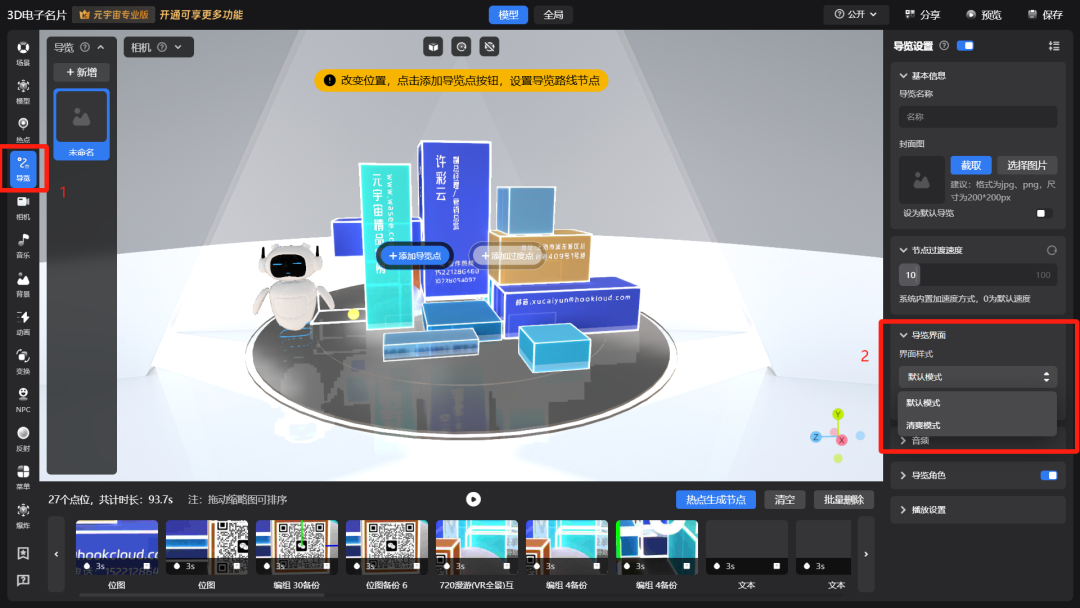The image size is (1080, 608).
Task: Open the 场景 scene panel in sidebar
Action: [23, 53]
